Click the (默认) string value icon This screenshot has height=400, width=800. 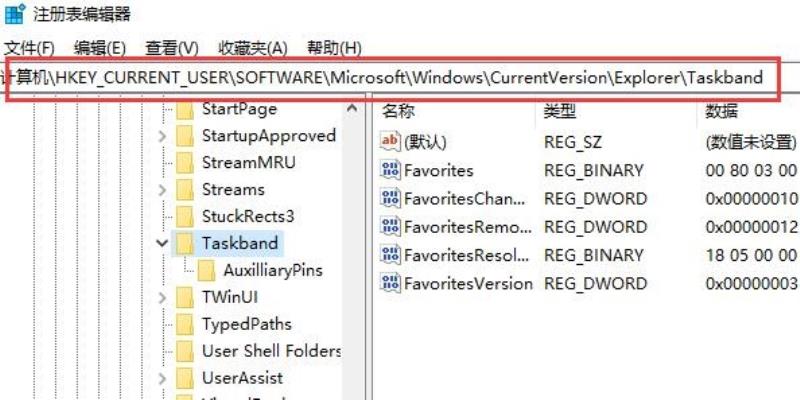pyautogui.click(x=390, y=141)
